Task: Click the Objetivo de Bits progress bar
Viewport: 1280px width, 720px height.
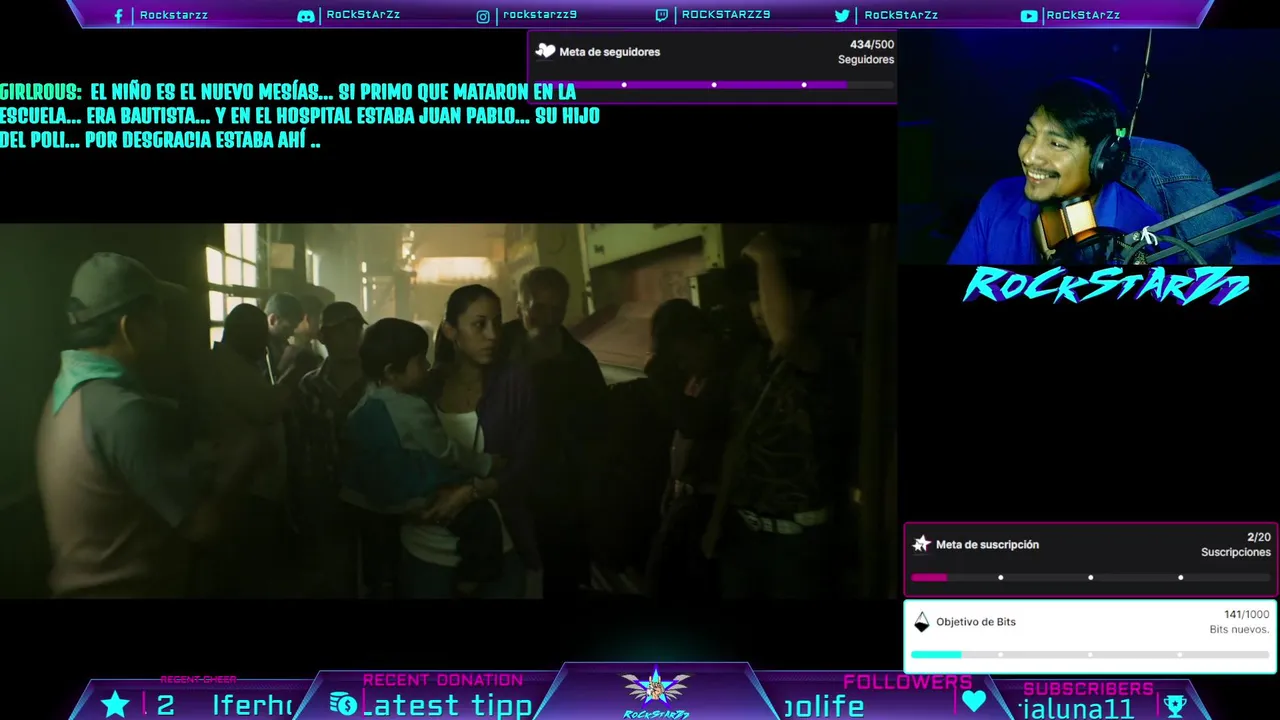Action: (x=1091, y=654)
